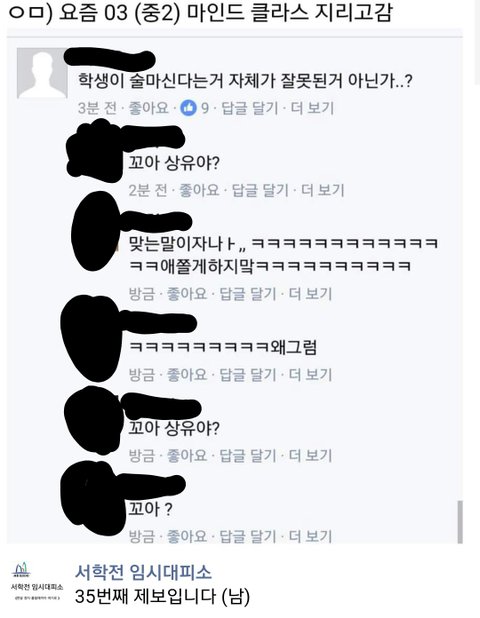The image size is (480, 618).
Task: Reply to the 맞는말이자나 comment
Action: pyautogui.click(x=248, y=294)
